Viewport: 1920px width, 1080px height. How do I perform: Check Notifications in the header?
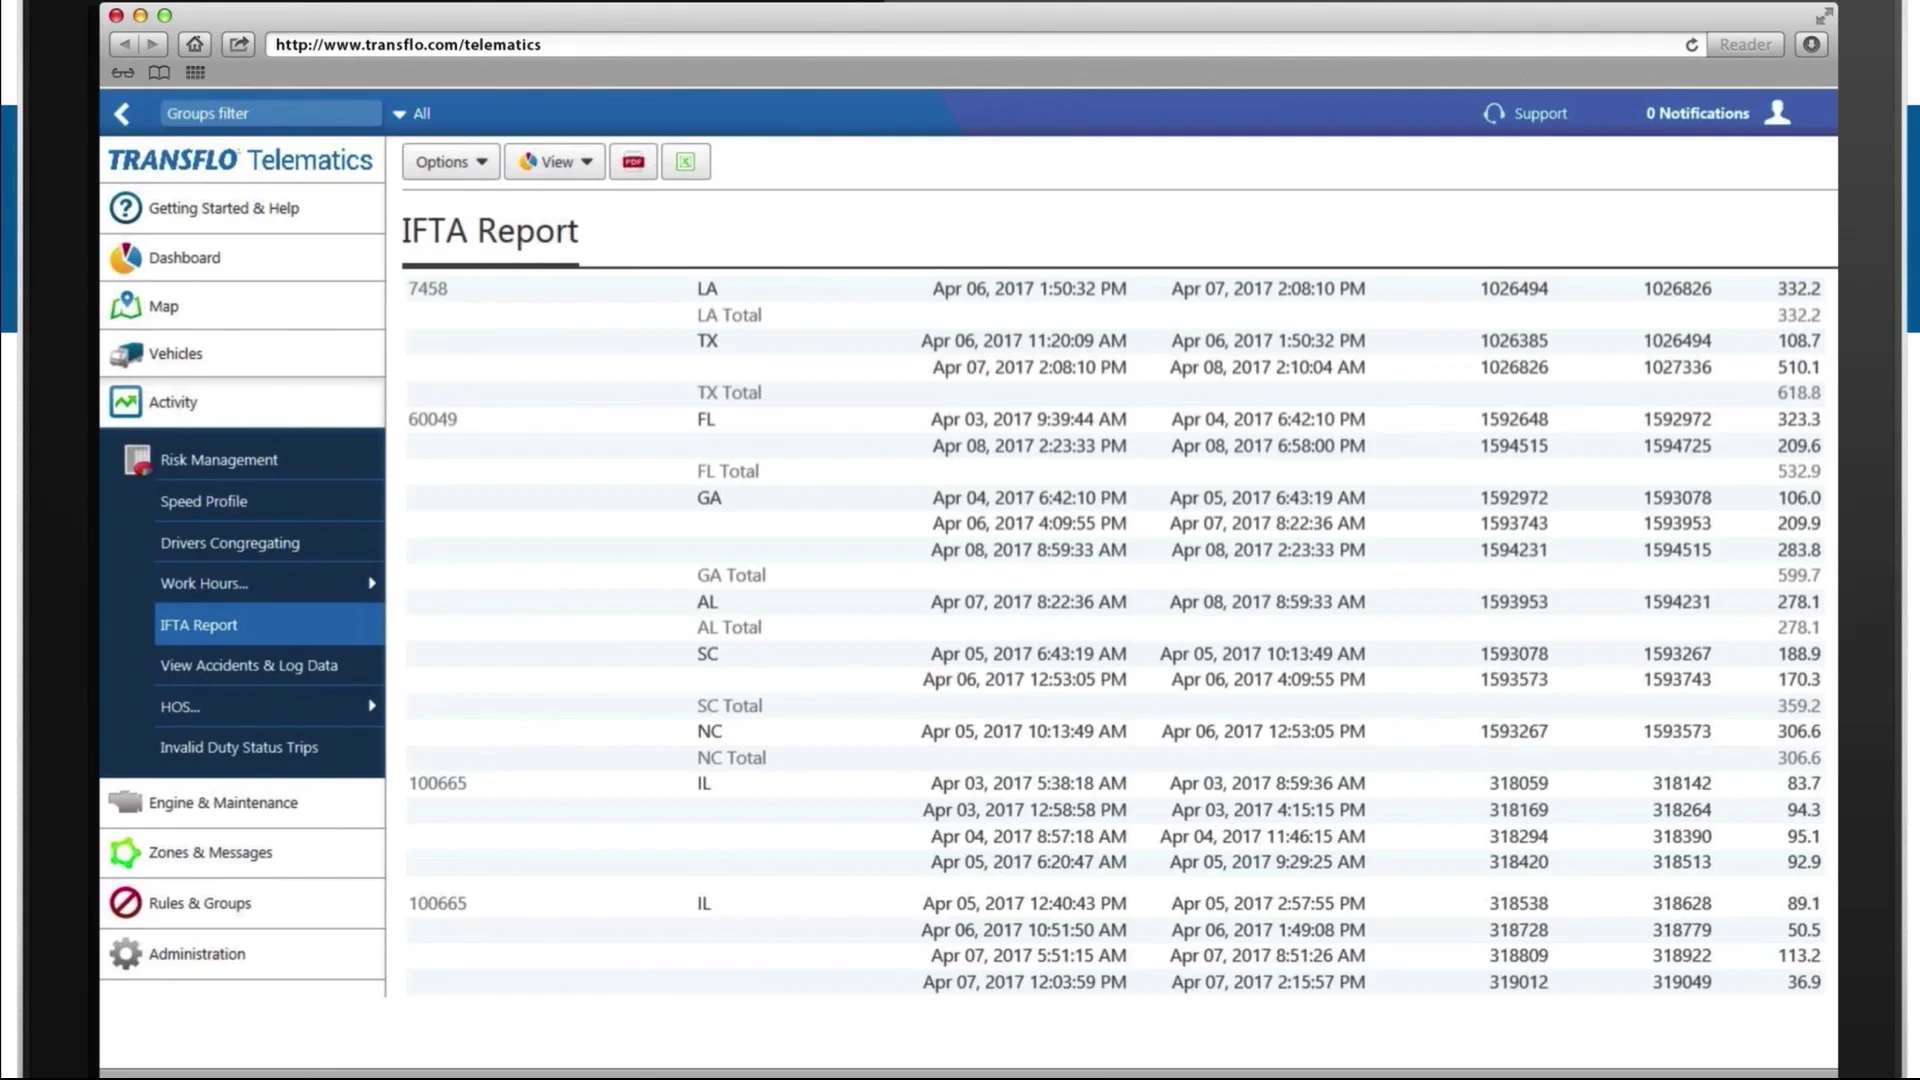[x=1696, y=113]
